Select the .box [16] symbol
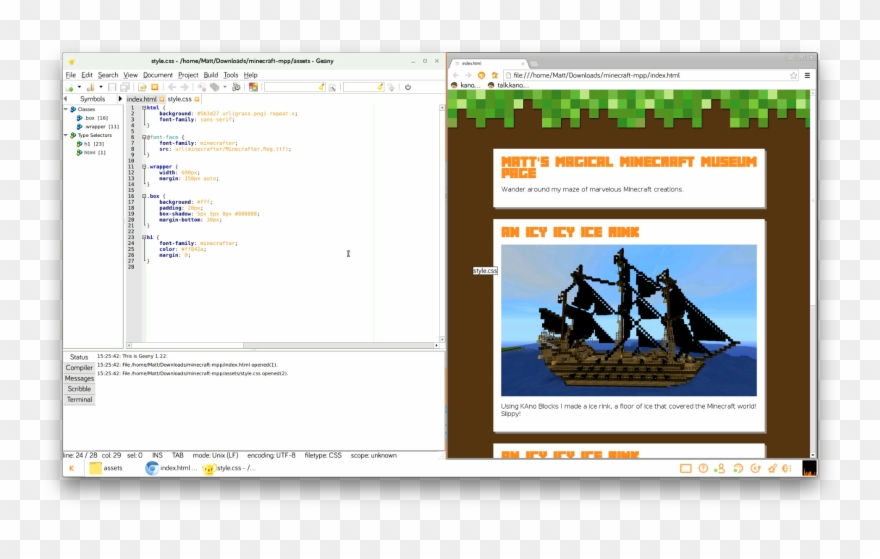Image resolution: width=880 pixels, height=559 pixels. pos(93,118)
